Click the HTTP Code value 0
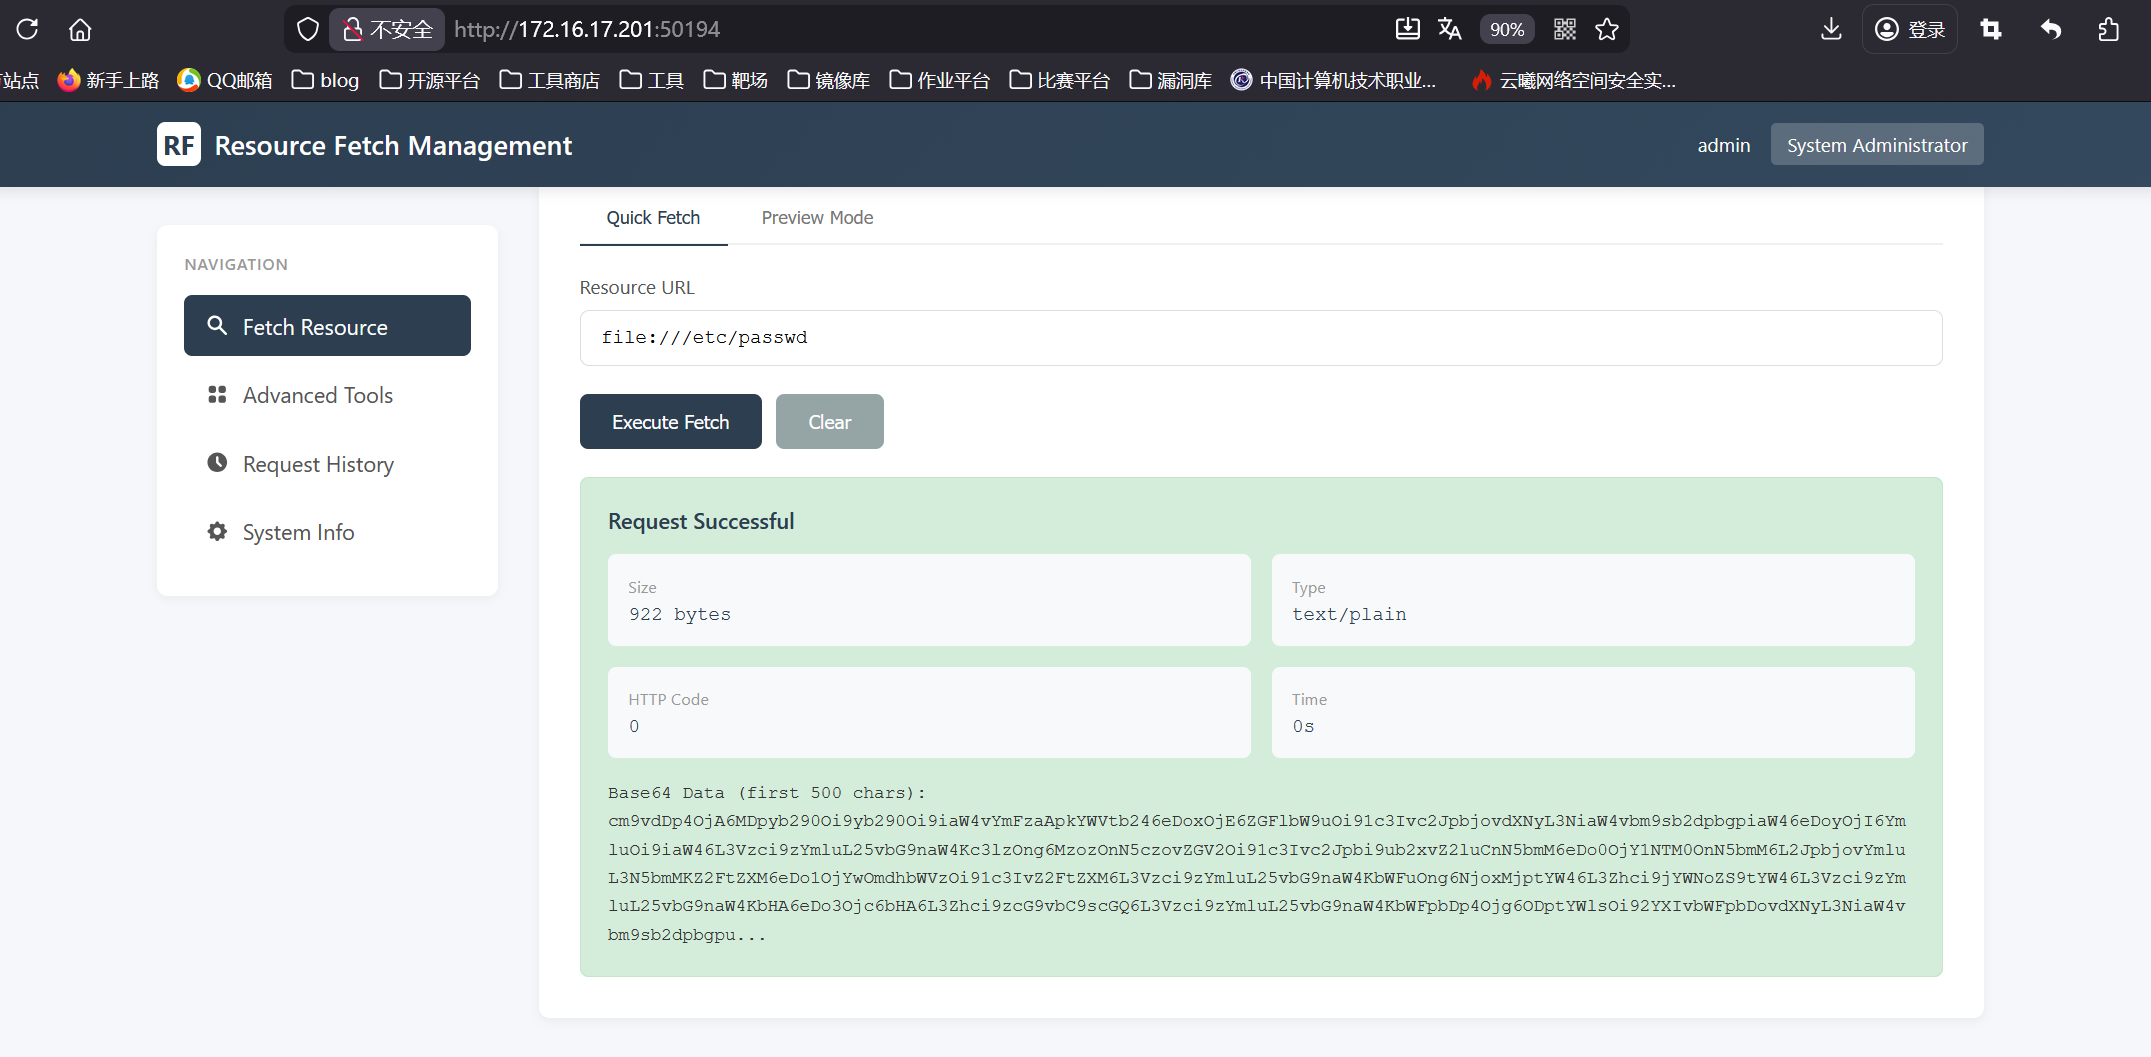 tap(634, 726)
